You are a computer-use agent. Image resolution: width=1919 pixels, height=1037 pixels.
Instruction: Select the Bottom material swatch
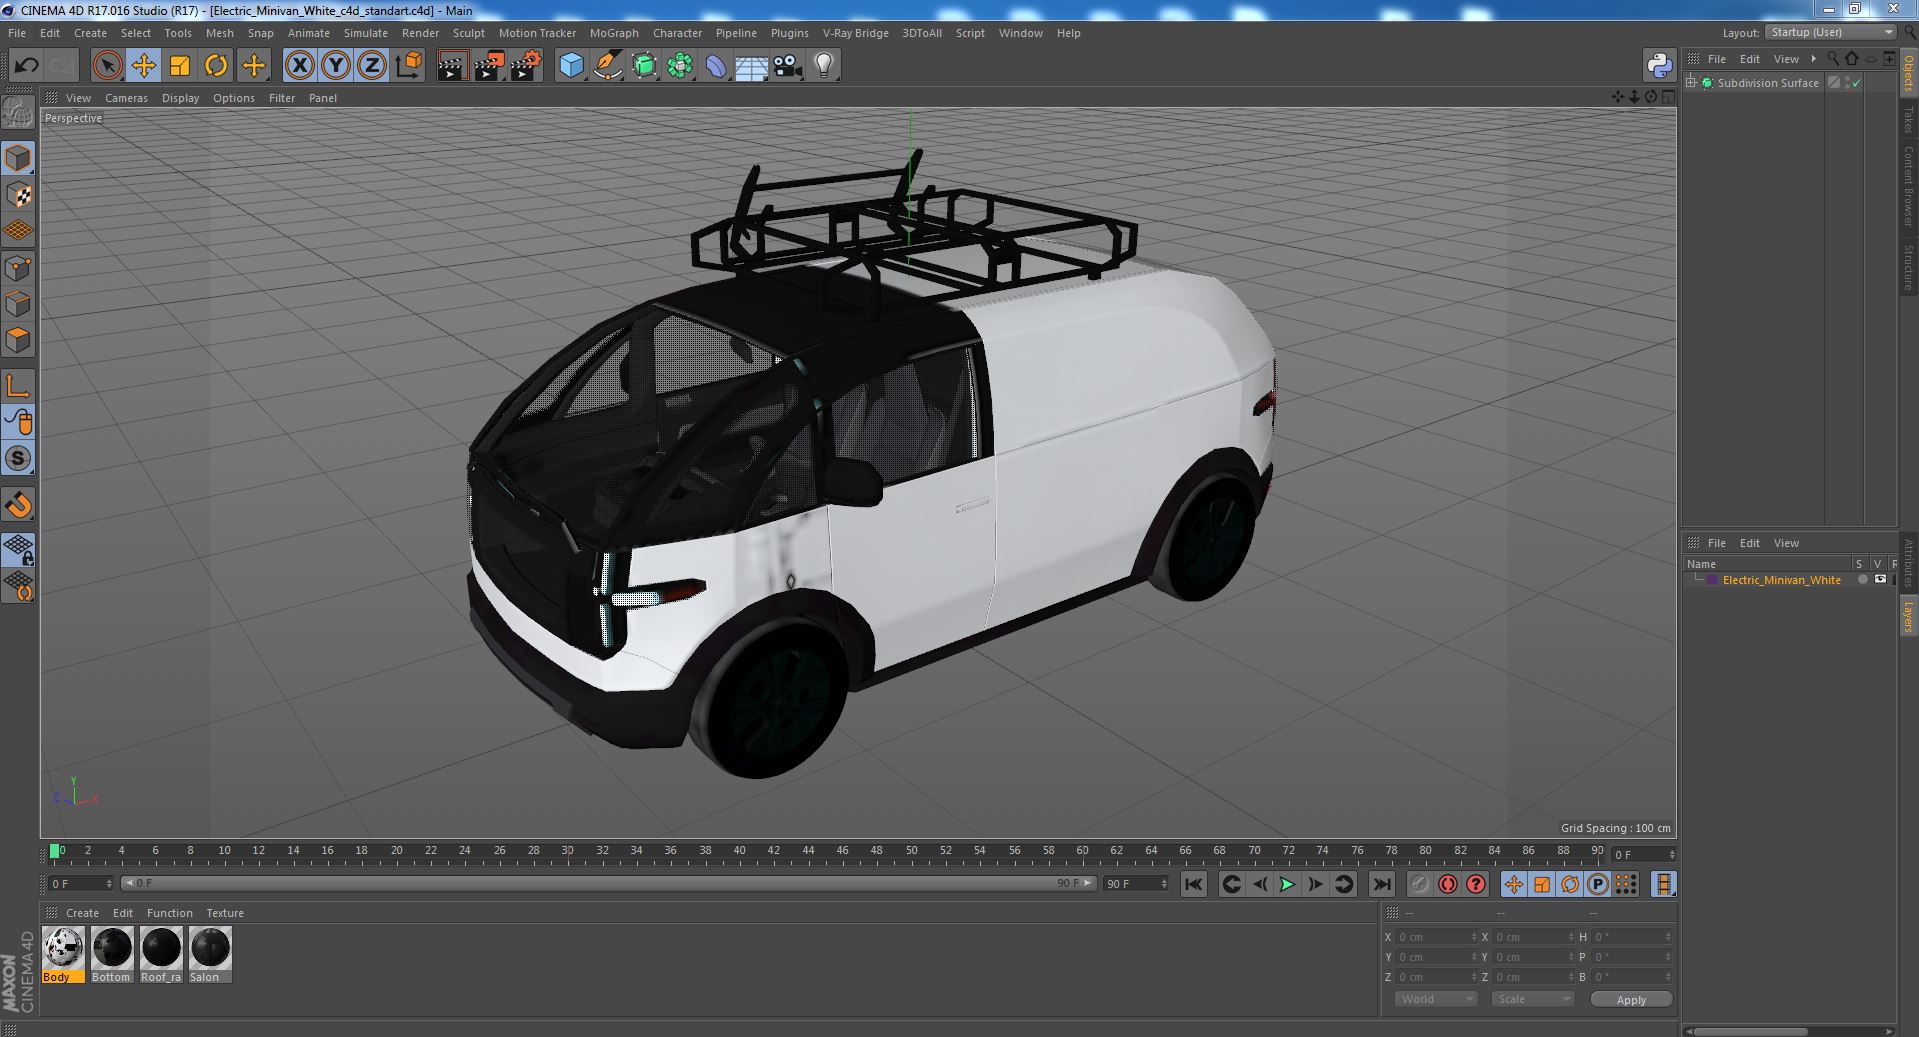coord(112,954)
